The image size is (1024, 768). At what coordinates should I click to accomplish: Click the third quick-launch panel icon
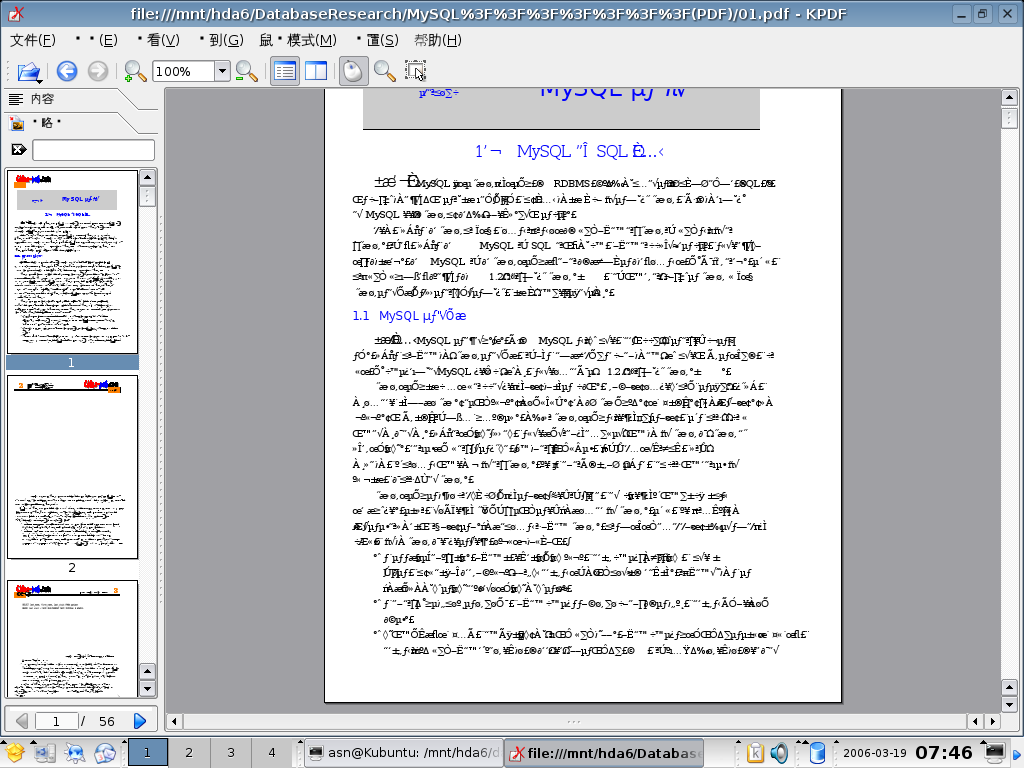coord(74,753)
